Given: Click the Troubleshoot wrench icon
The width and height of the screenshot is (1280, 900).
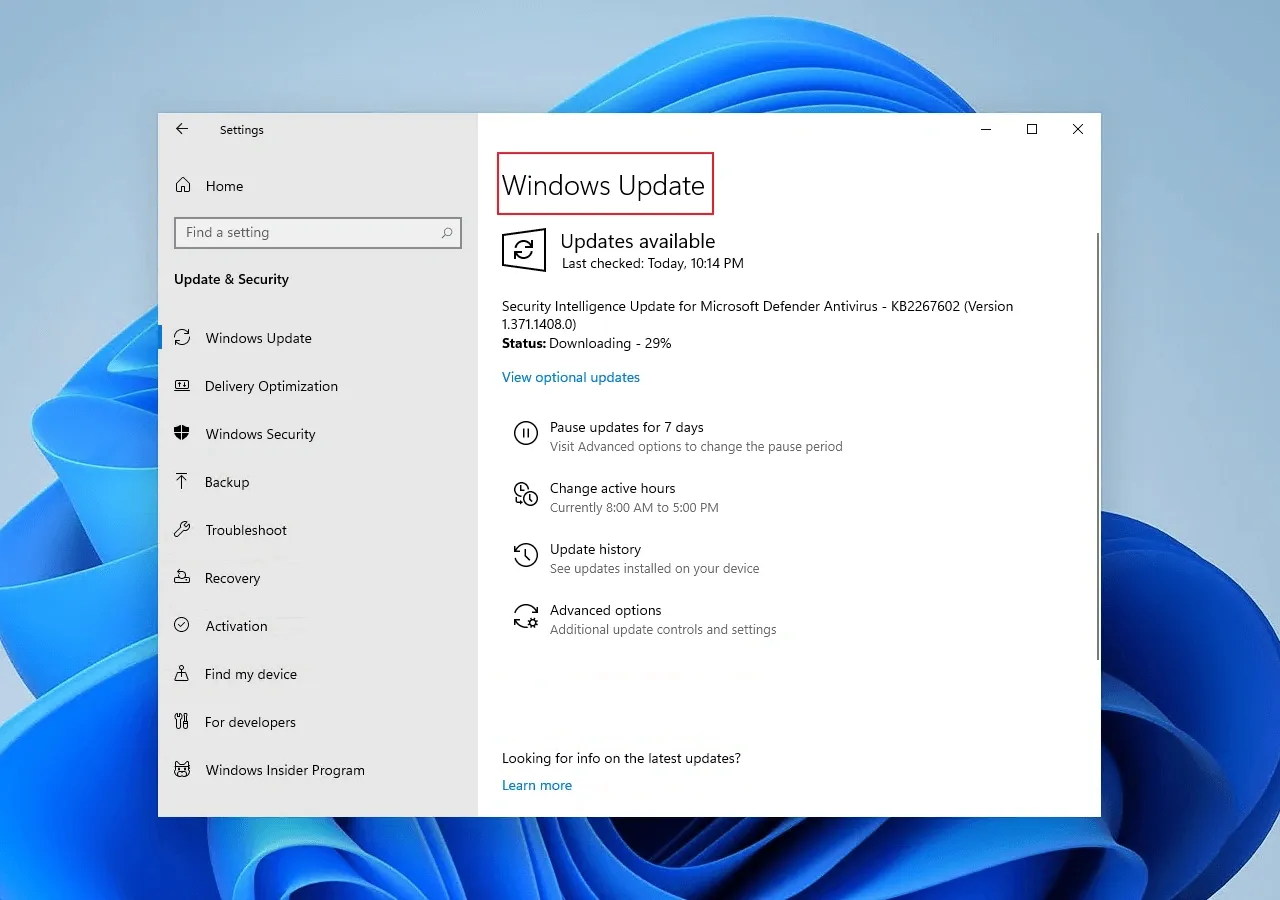Looking at the screenshot, I should point(182,530).
